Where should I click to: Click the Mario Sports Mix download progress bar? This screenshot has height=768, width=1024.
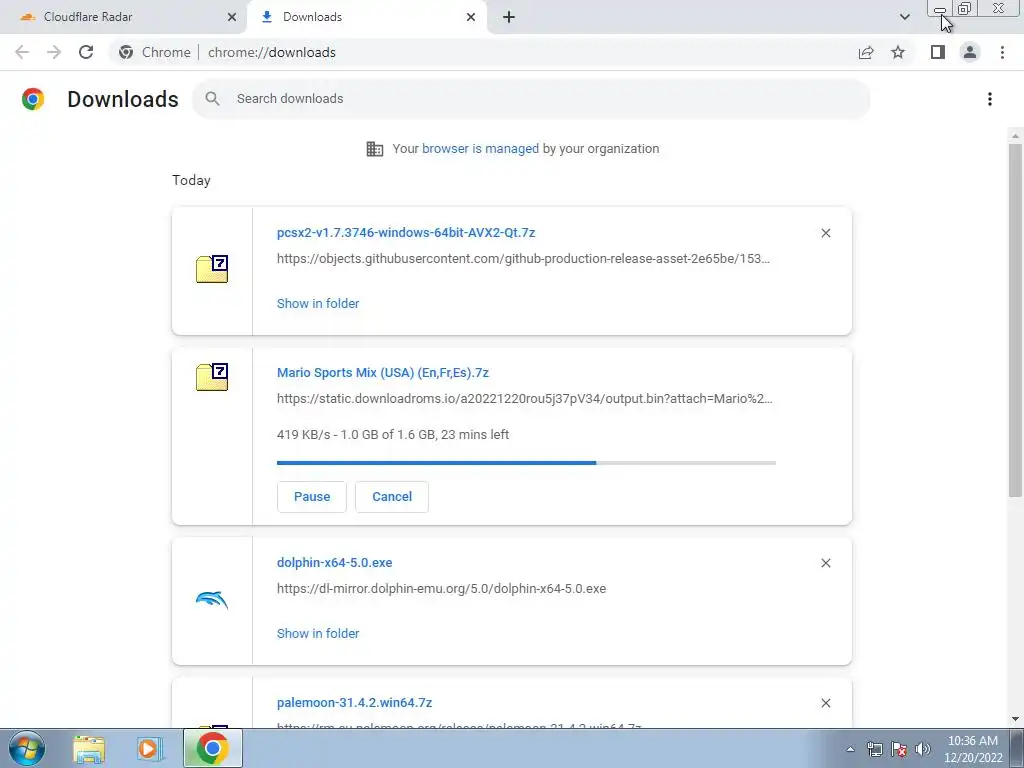(x=526, y=463)
